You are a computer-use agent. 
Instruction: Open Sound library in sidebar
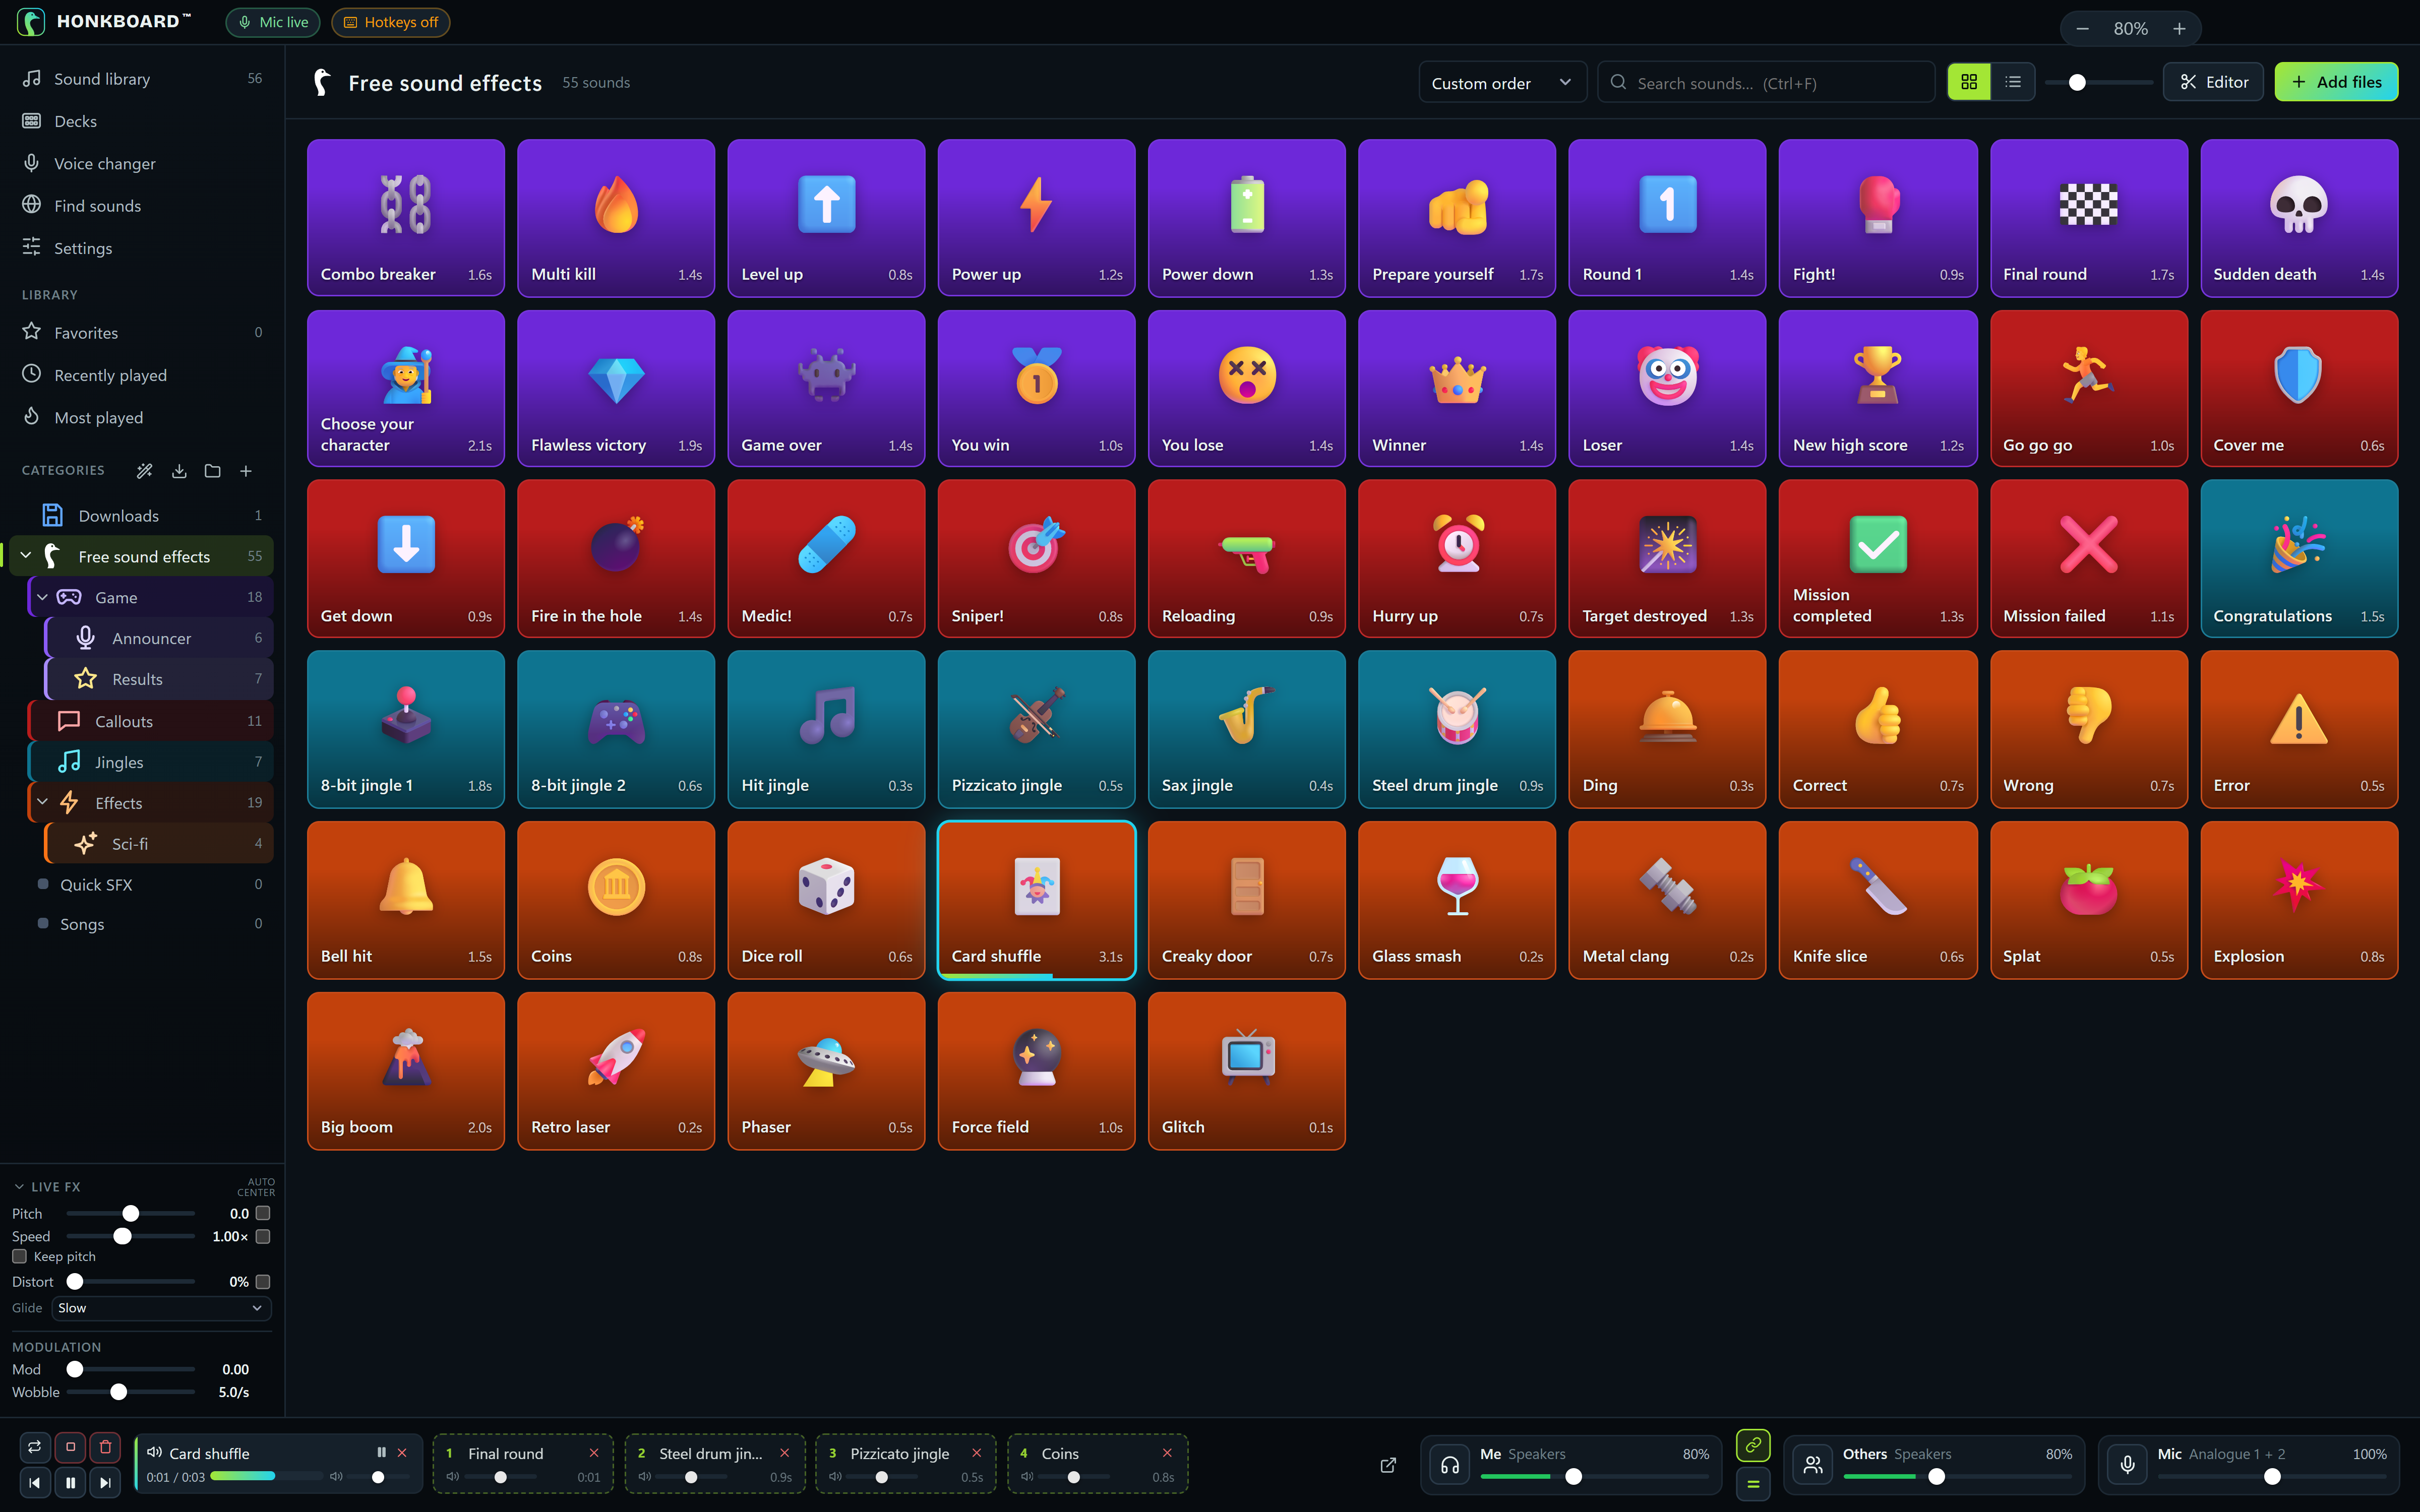click(x=142, y=79)
